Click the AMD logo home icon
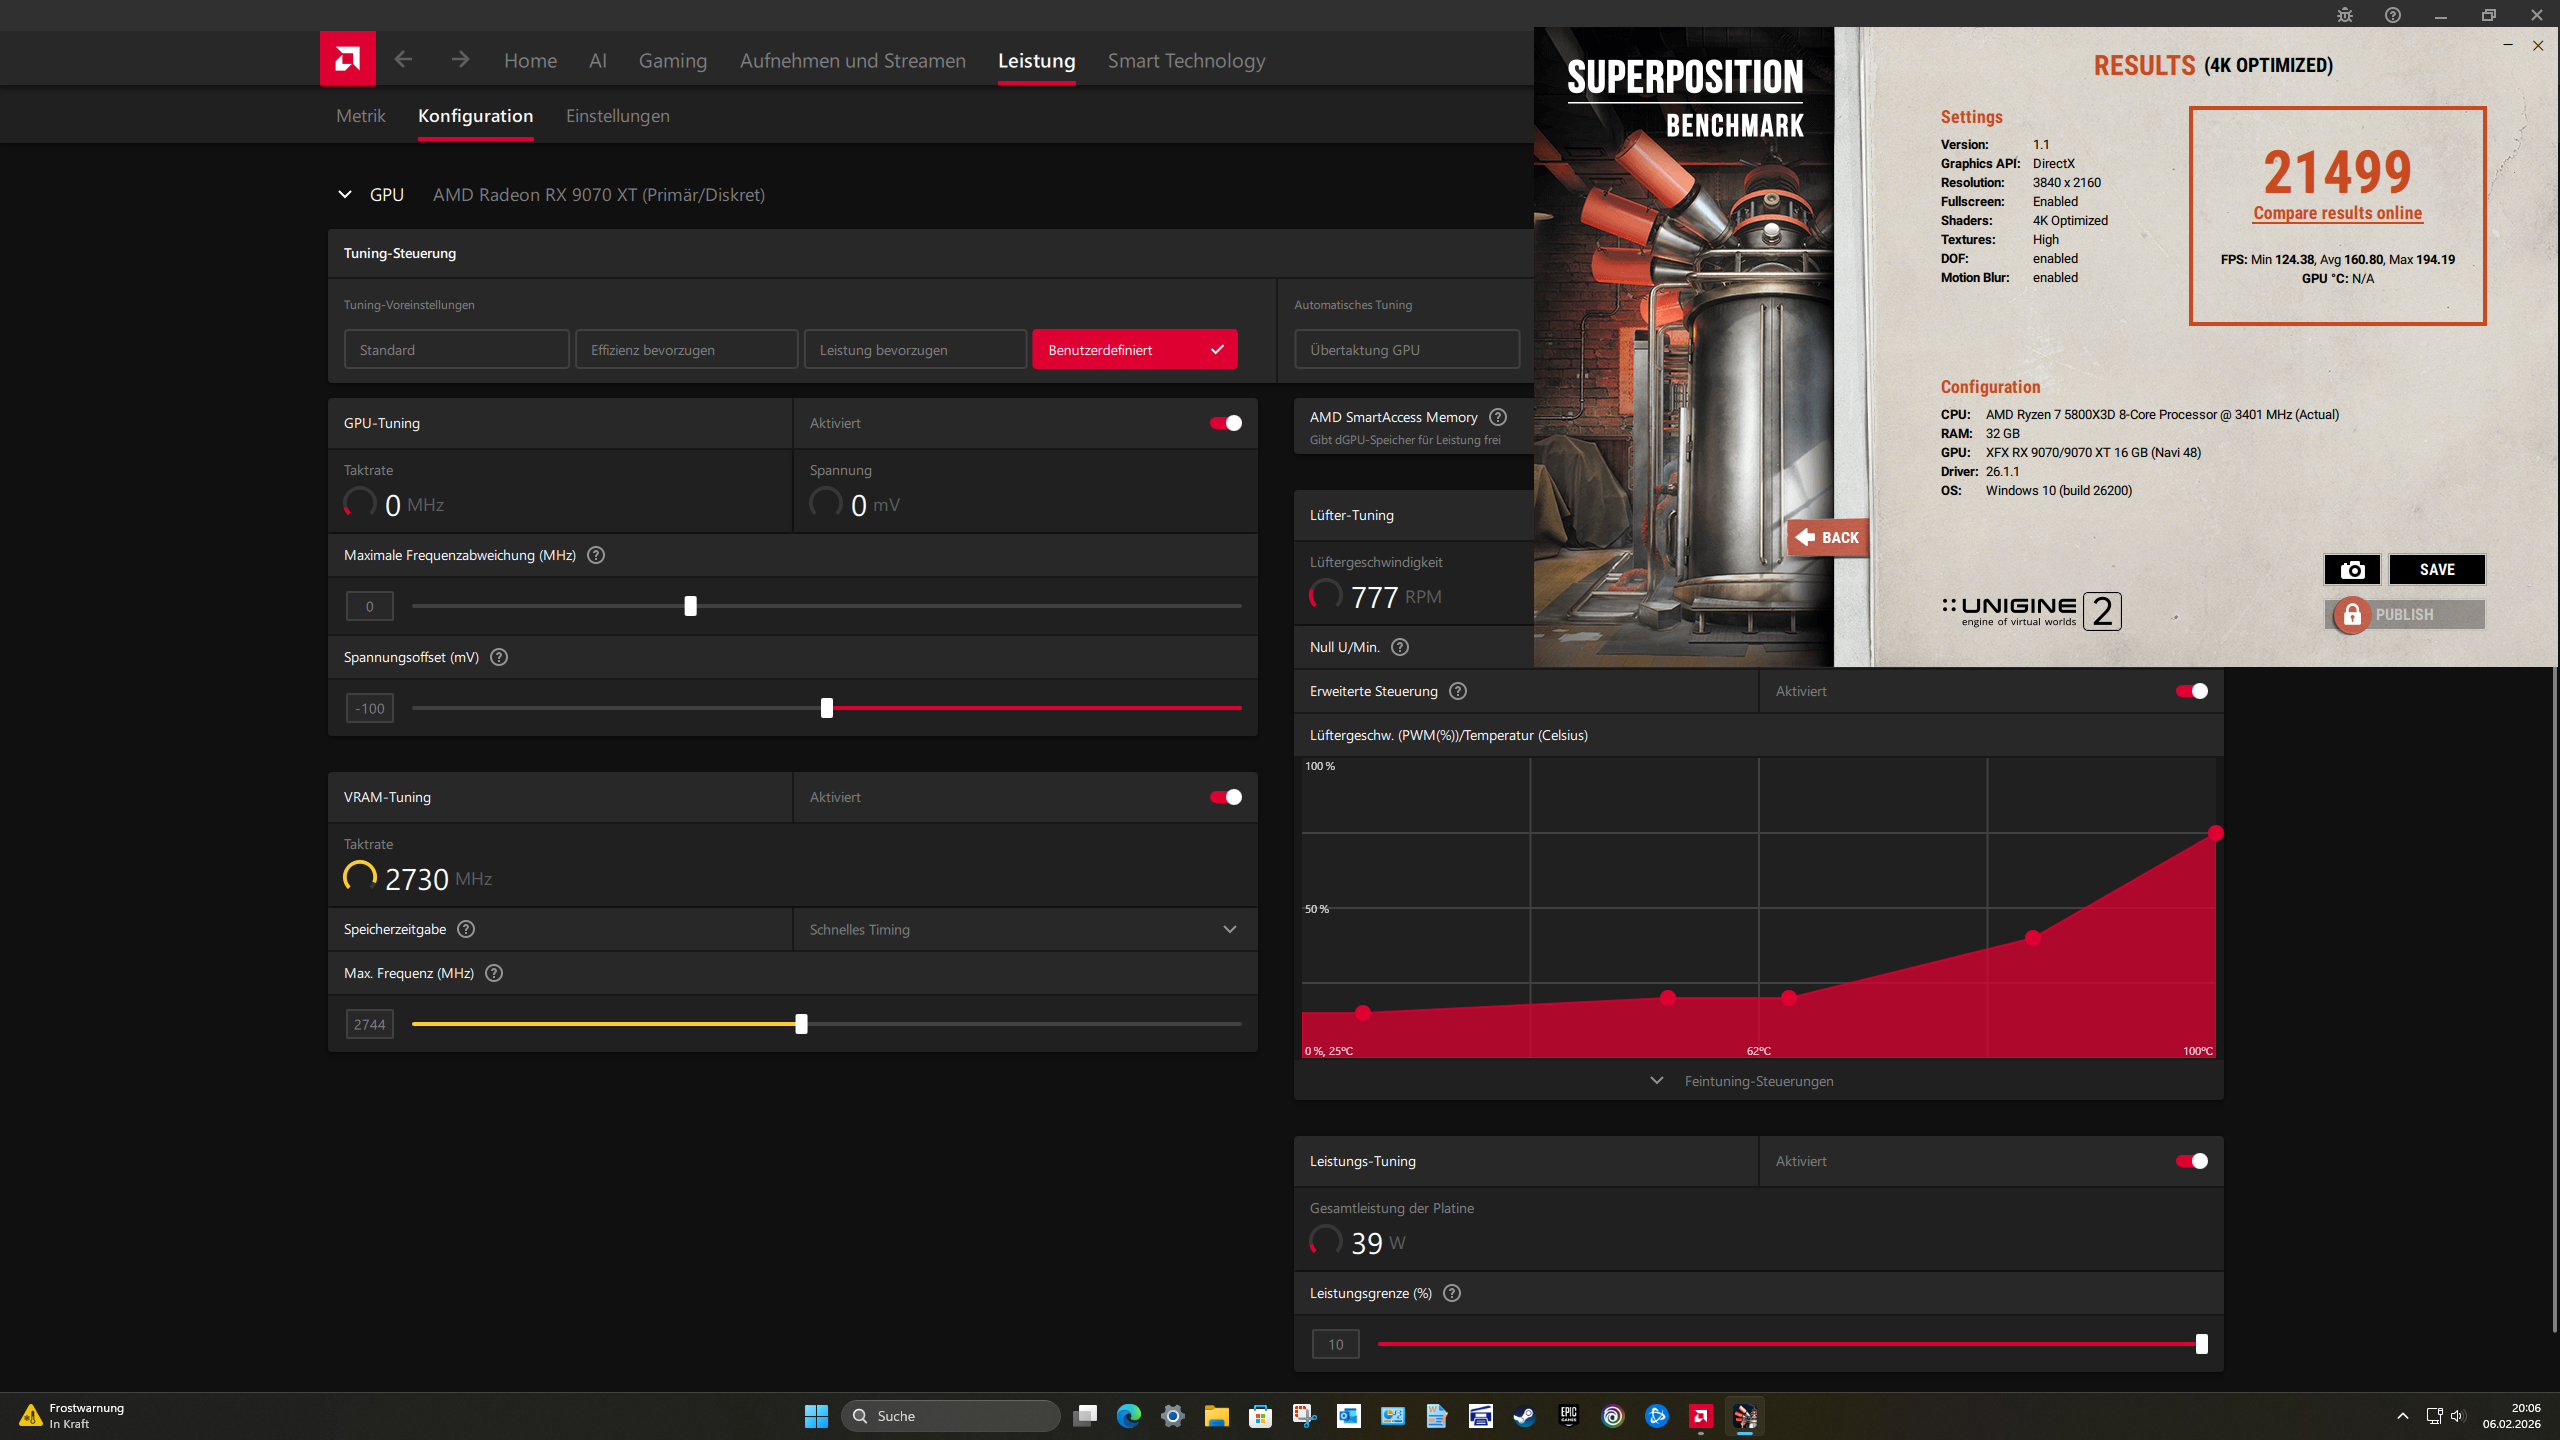 (347, 59)
